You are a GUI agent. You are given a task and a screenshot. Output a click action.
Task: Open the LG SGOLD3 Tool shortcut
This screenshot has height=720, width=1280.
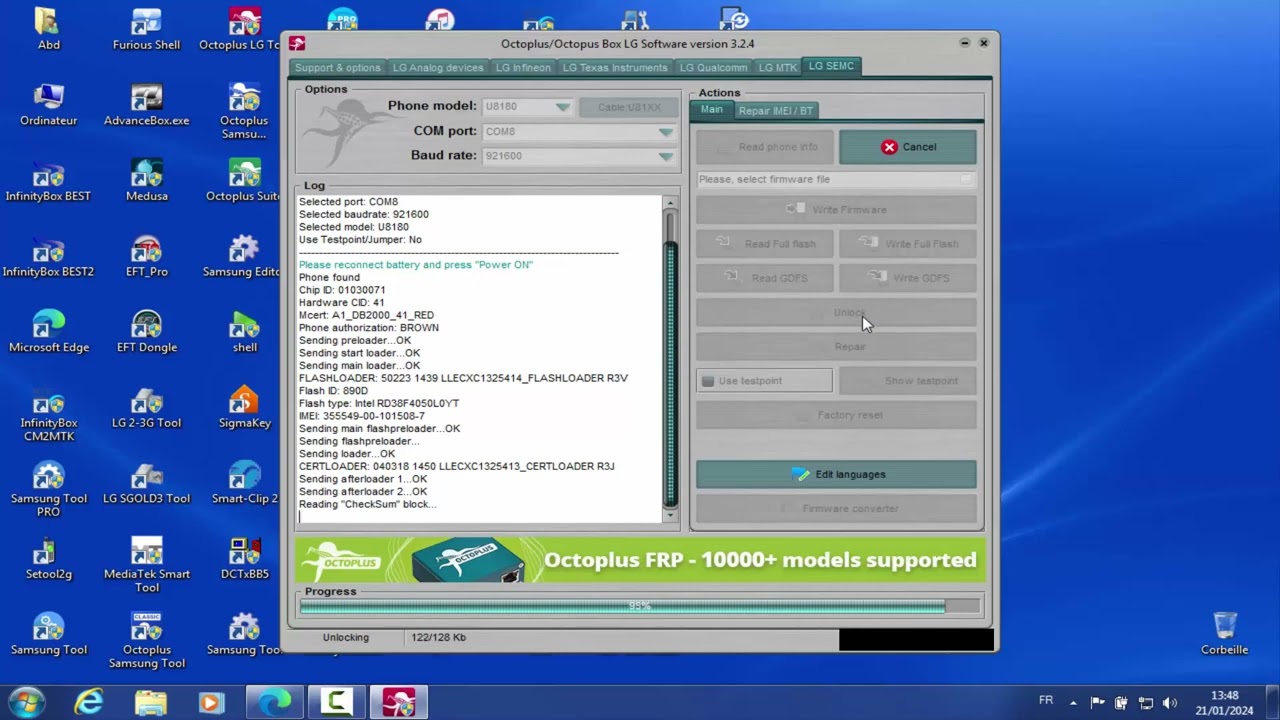click(x=146, y=483)
